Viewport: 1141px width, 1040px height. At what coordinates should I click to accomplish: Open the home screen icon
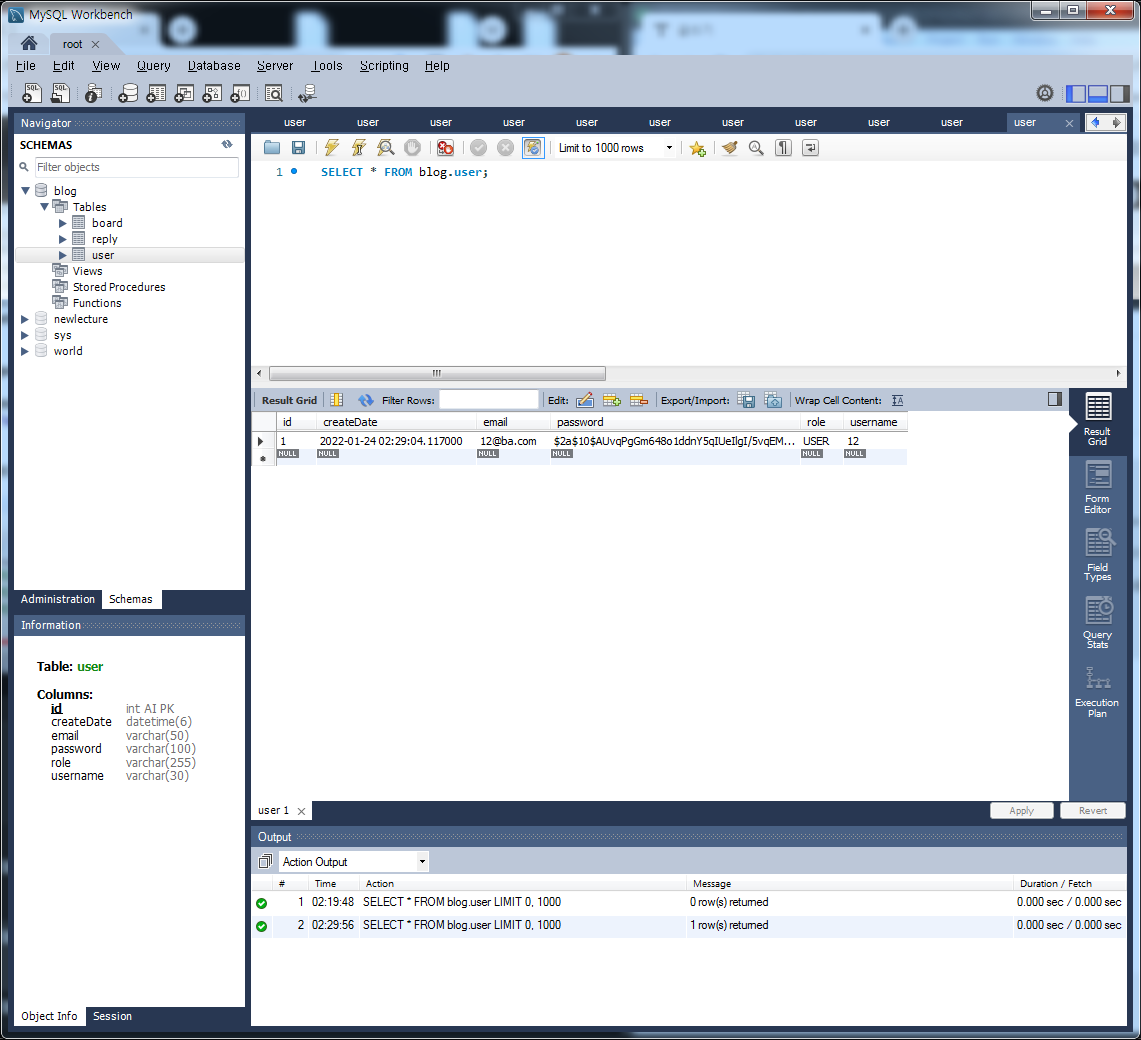(x=29, y=44)
